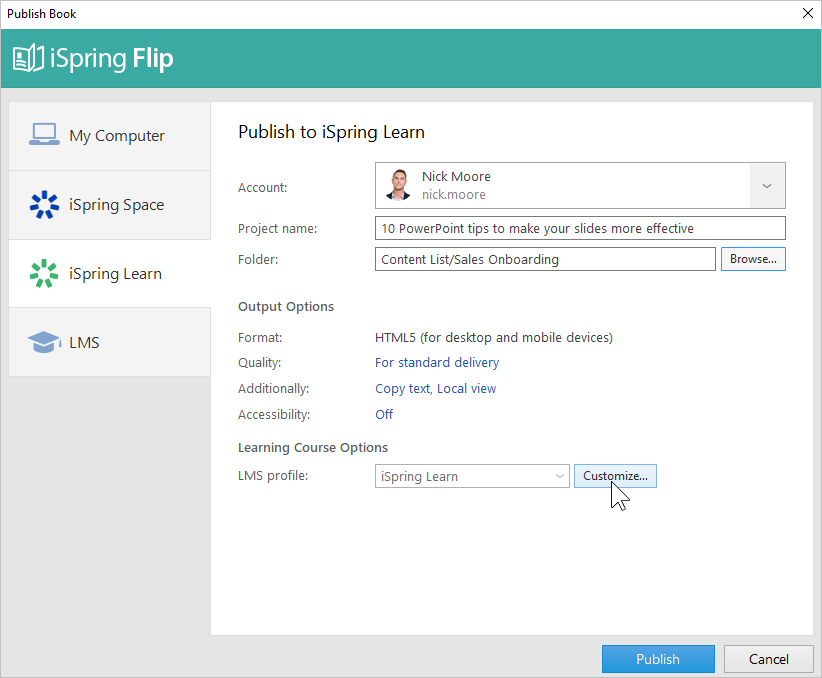The height and width of the screenshot is (678, 822).
Task: Click the green iSpring Learn icon
Action: click(x=44, y=273)
